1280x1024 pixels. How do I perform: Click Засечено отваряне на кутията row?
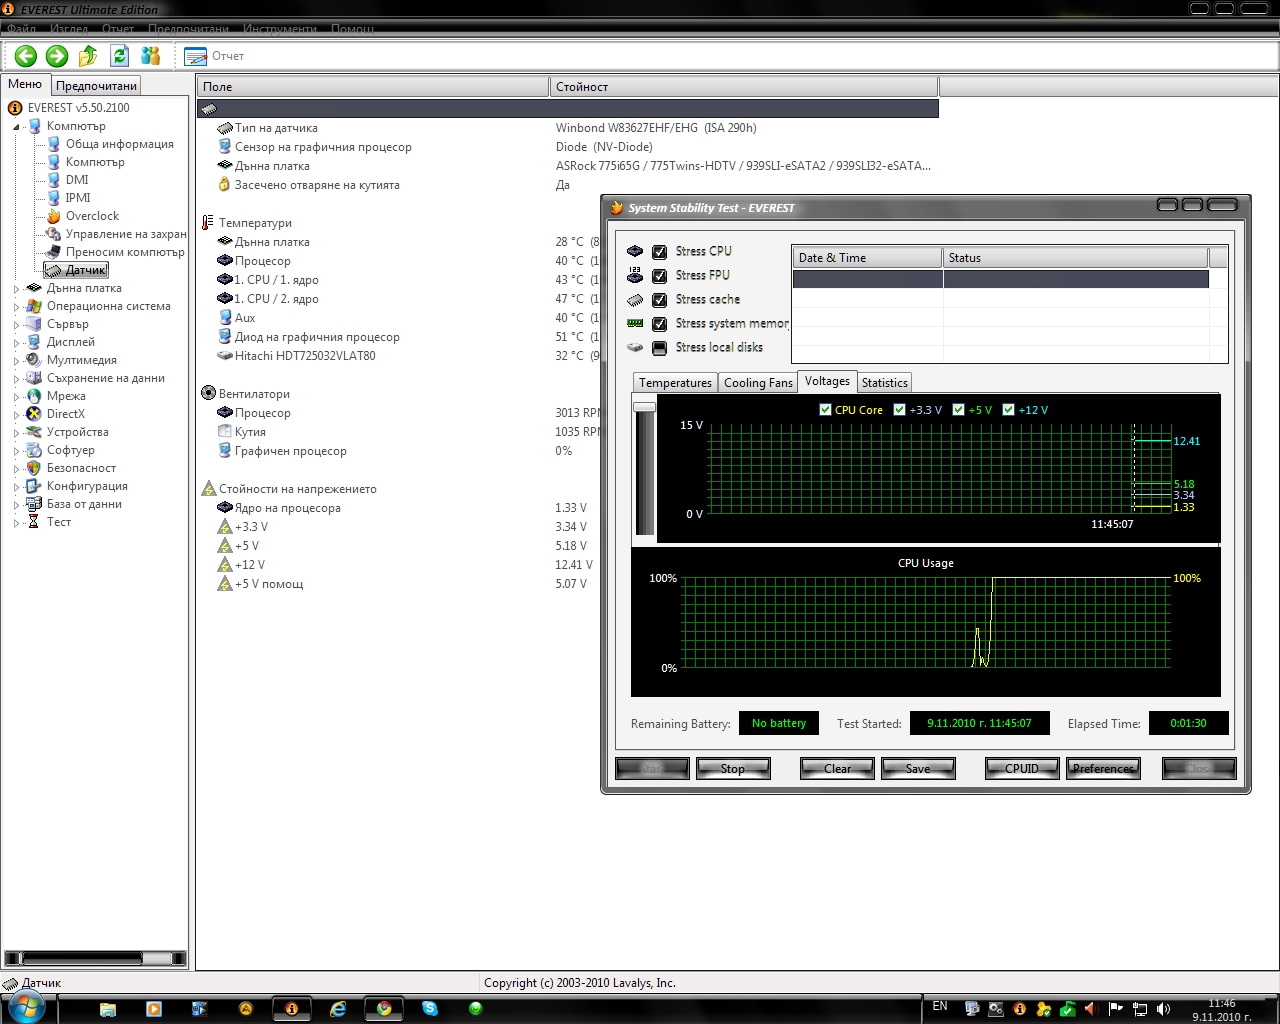click(317, 185)
